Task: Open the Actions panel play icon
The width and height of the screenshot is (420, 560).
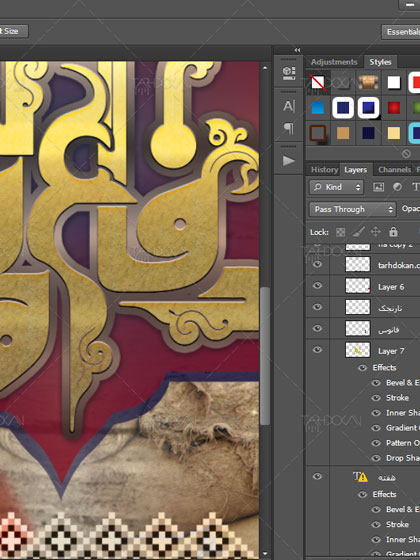Action: 289,161
